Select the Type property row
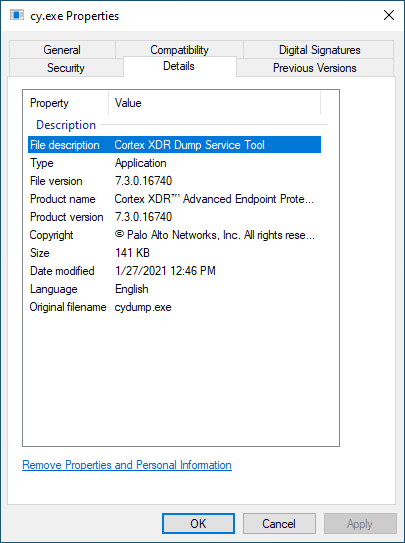Screen dimensions: 405x543 [174, 163]
